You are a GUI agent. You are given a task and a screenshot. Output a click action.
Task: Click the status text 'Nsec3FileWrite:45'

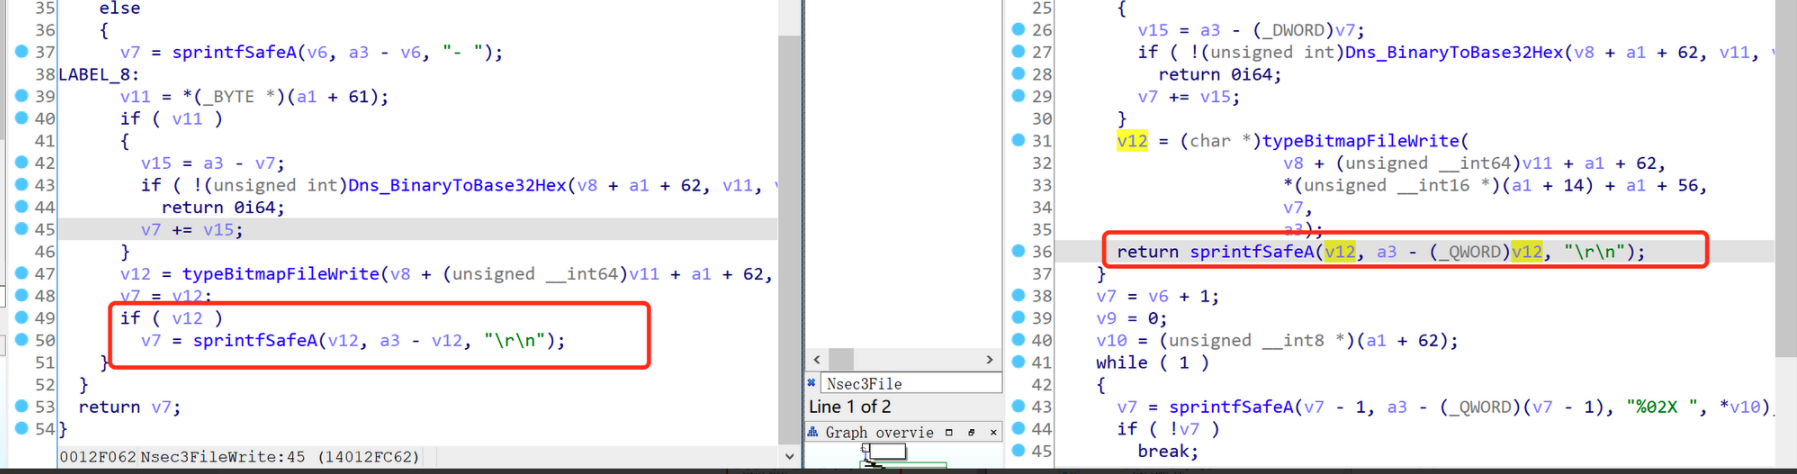pos(223,457)
